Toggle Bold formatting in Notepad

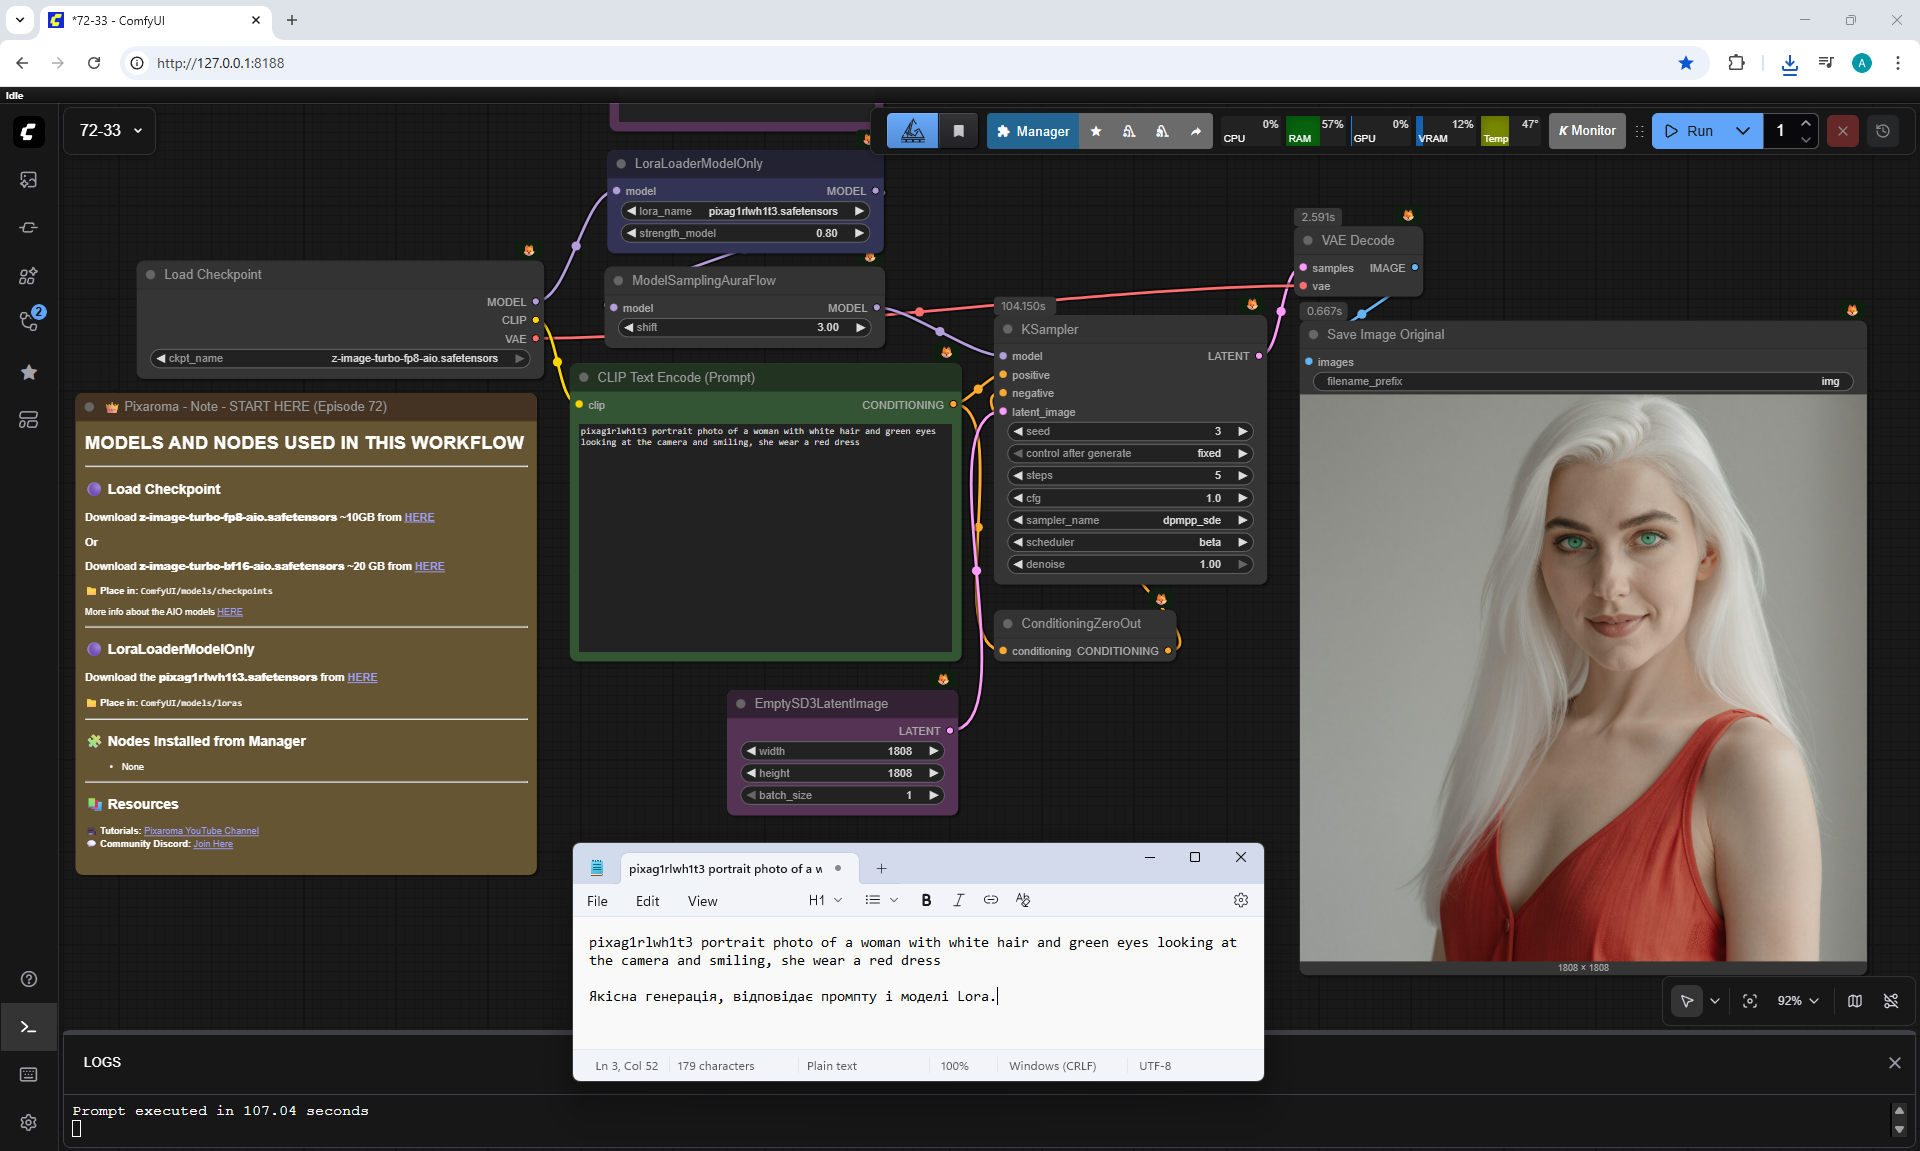pyautogui.click(x=926, y=900)
